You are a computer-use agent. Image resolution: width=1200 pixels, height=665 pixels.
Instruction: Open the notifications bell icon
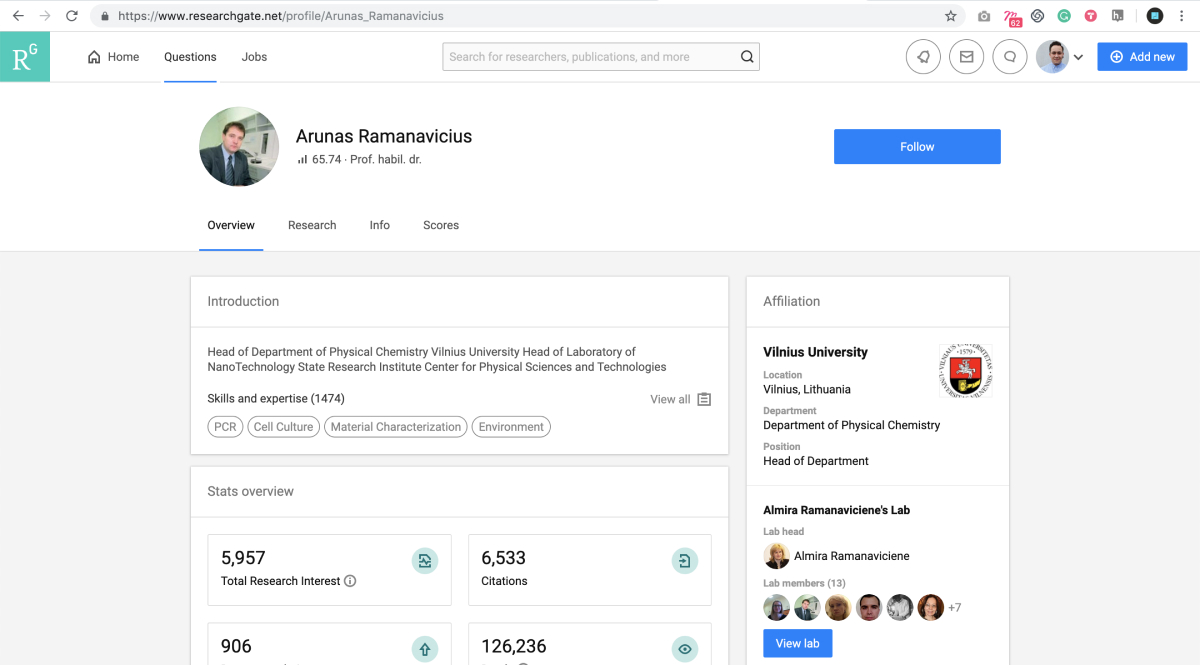(x=922, y=57)
